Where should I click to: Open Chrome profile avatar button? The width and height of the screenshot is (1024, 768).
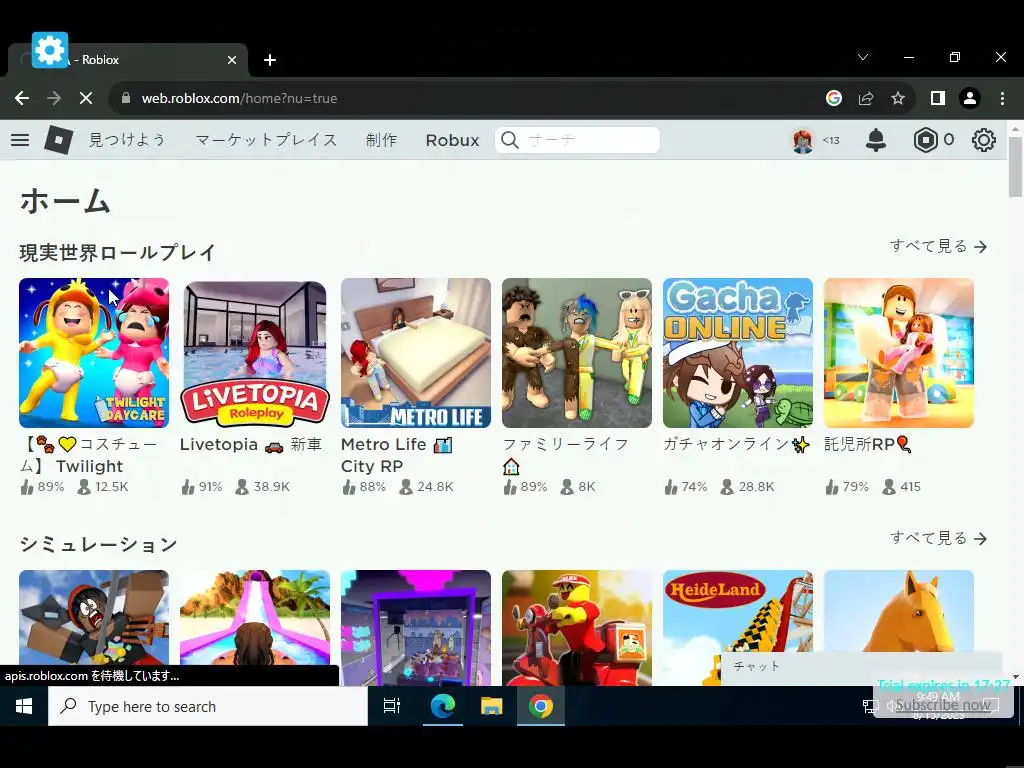pyautogui.click(x=970, y=98)
